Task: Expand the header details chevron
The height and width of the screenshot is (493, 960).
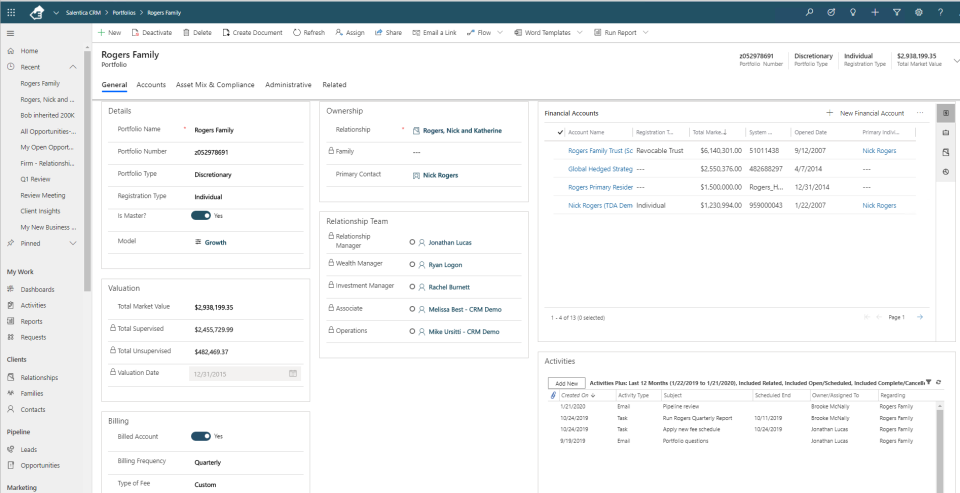Action: pos(956,61)
